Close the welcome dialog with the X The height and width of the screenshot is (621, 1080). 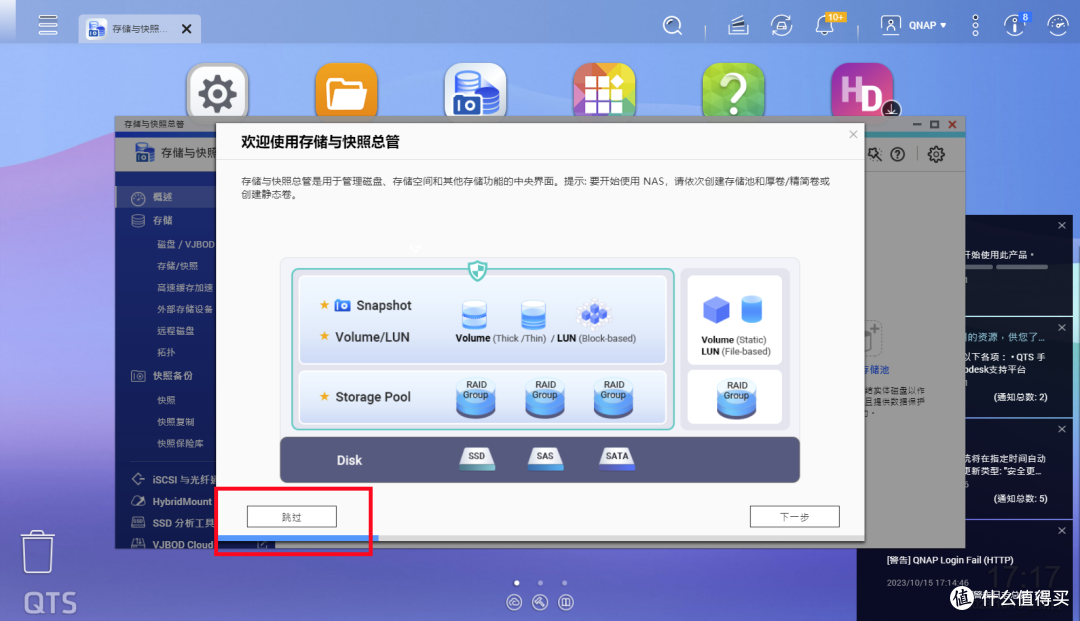point(853,134)
